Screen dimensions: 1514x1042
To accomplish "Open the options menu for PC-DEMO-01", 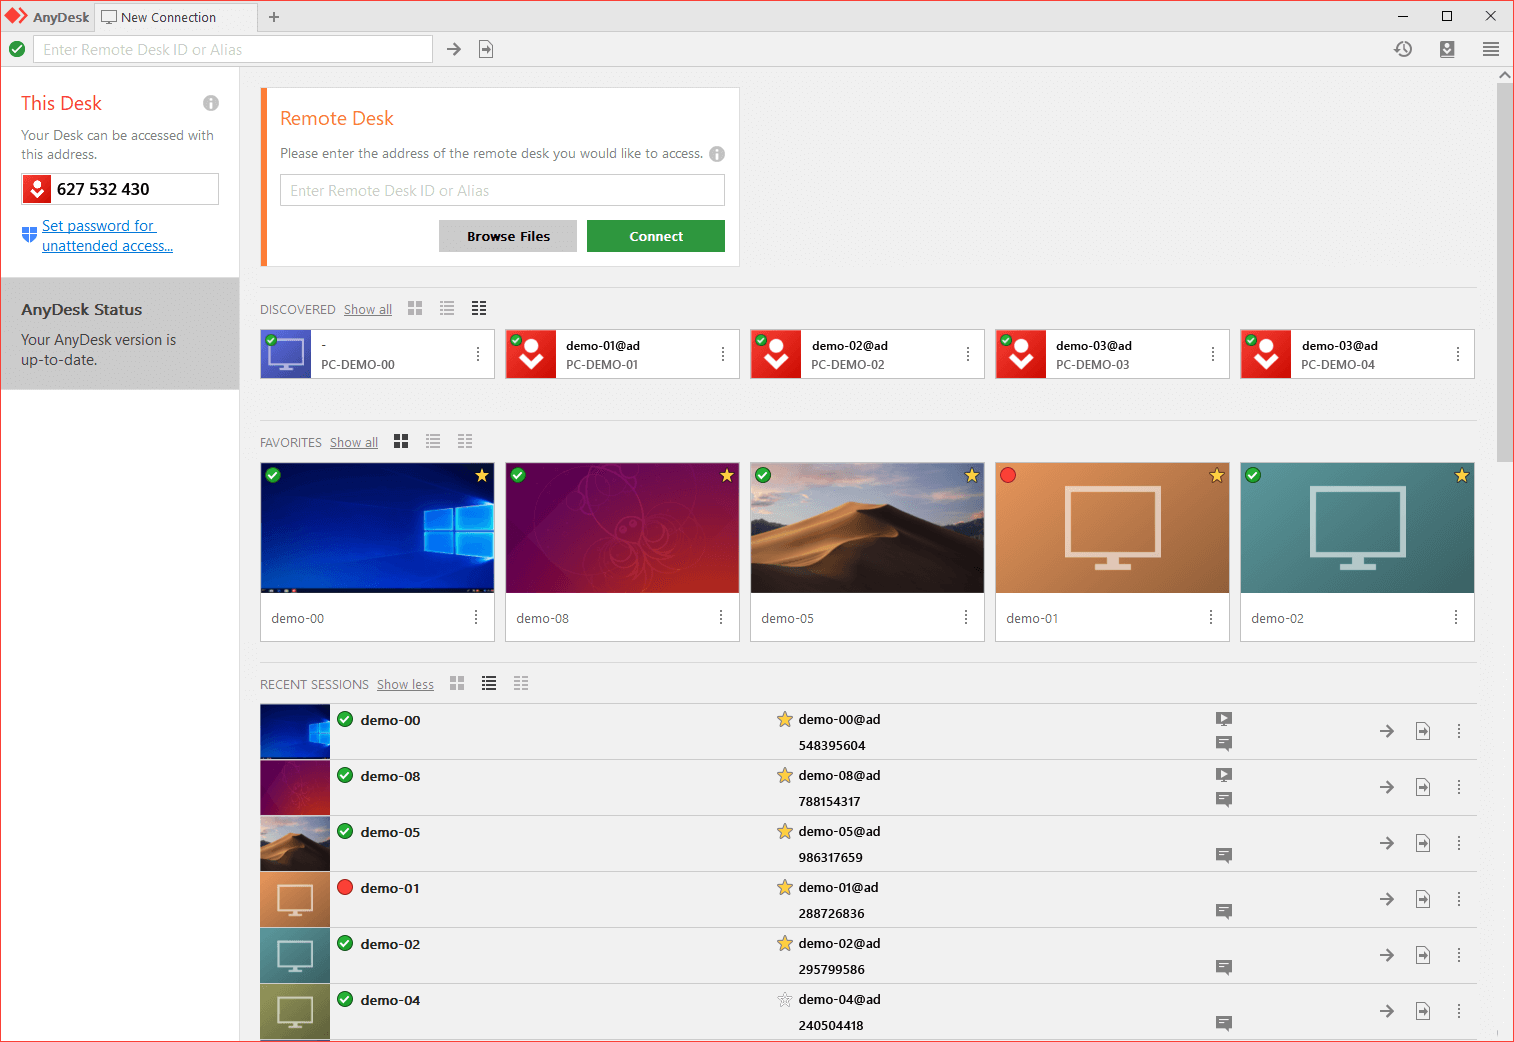I will click(x=722, y=354).
